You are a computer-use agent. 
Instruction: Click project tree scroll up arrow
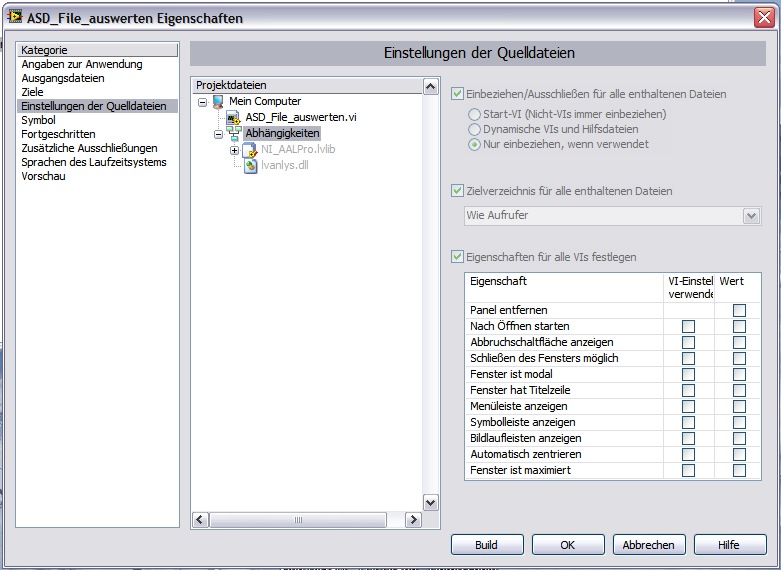pos(430,87)
